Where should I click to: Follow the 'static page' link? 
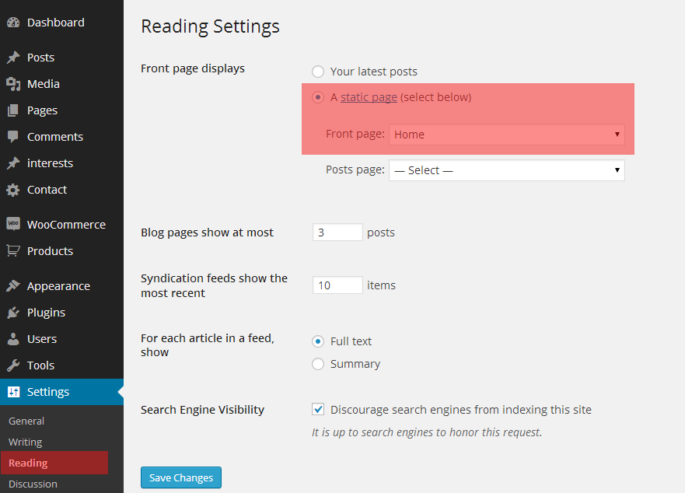click(x=369, y=97)
